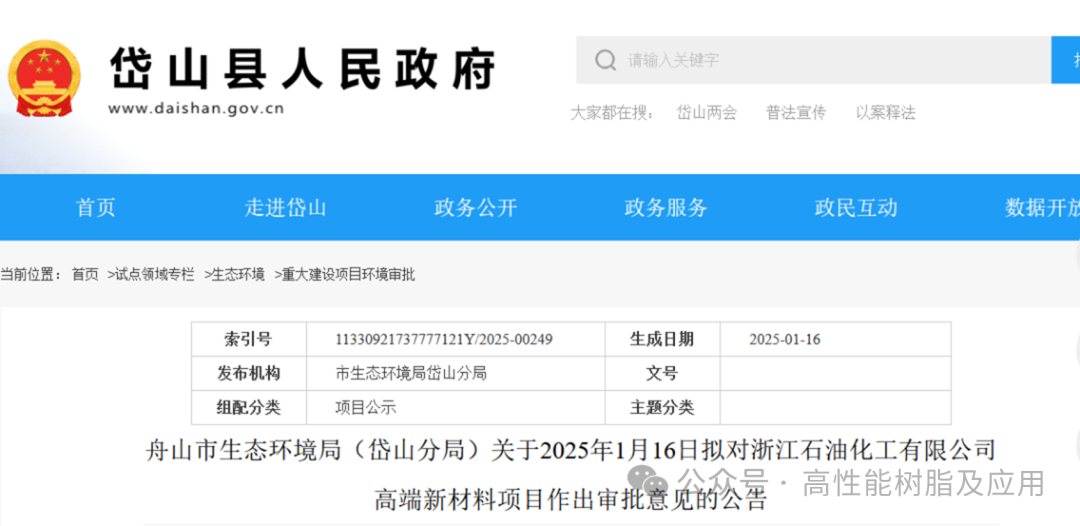Open the 政民互动 navigation item
The width and height of the screenshot is (1080, 526).
tap(856, 207)
